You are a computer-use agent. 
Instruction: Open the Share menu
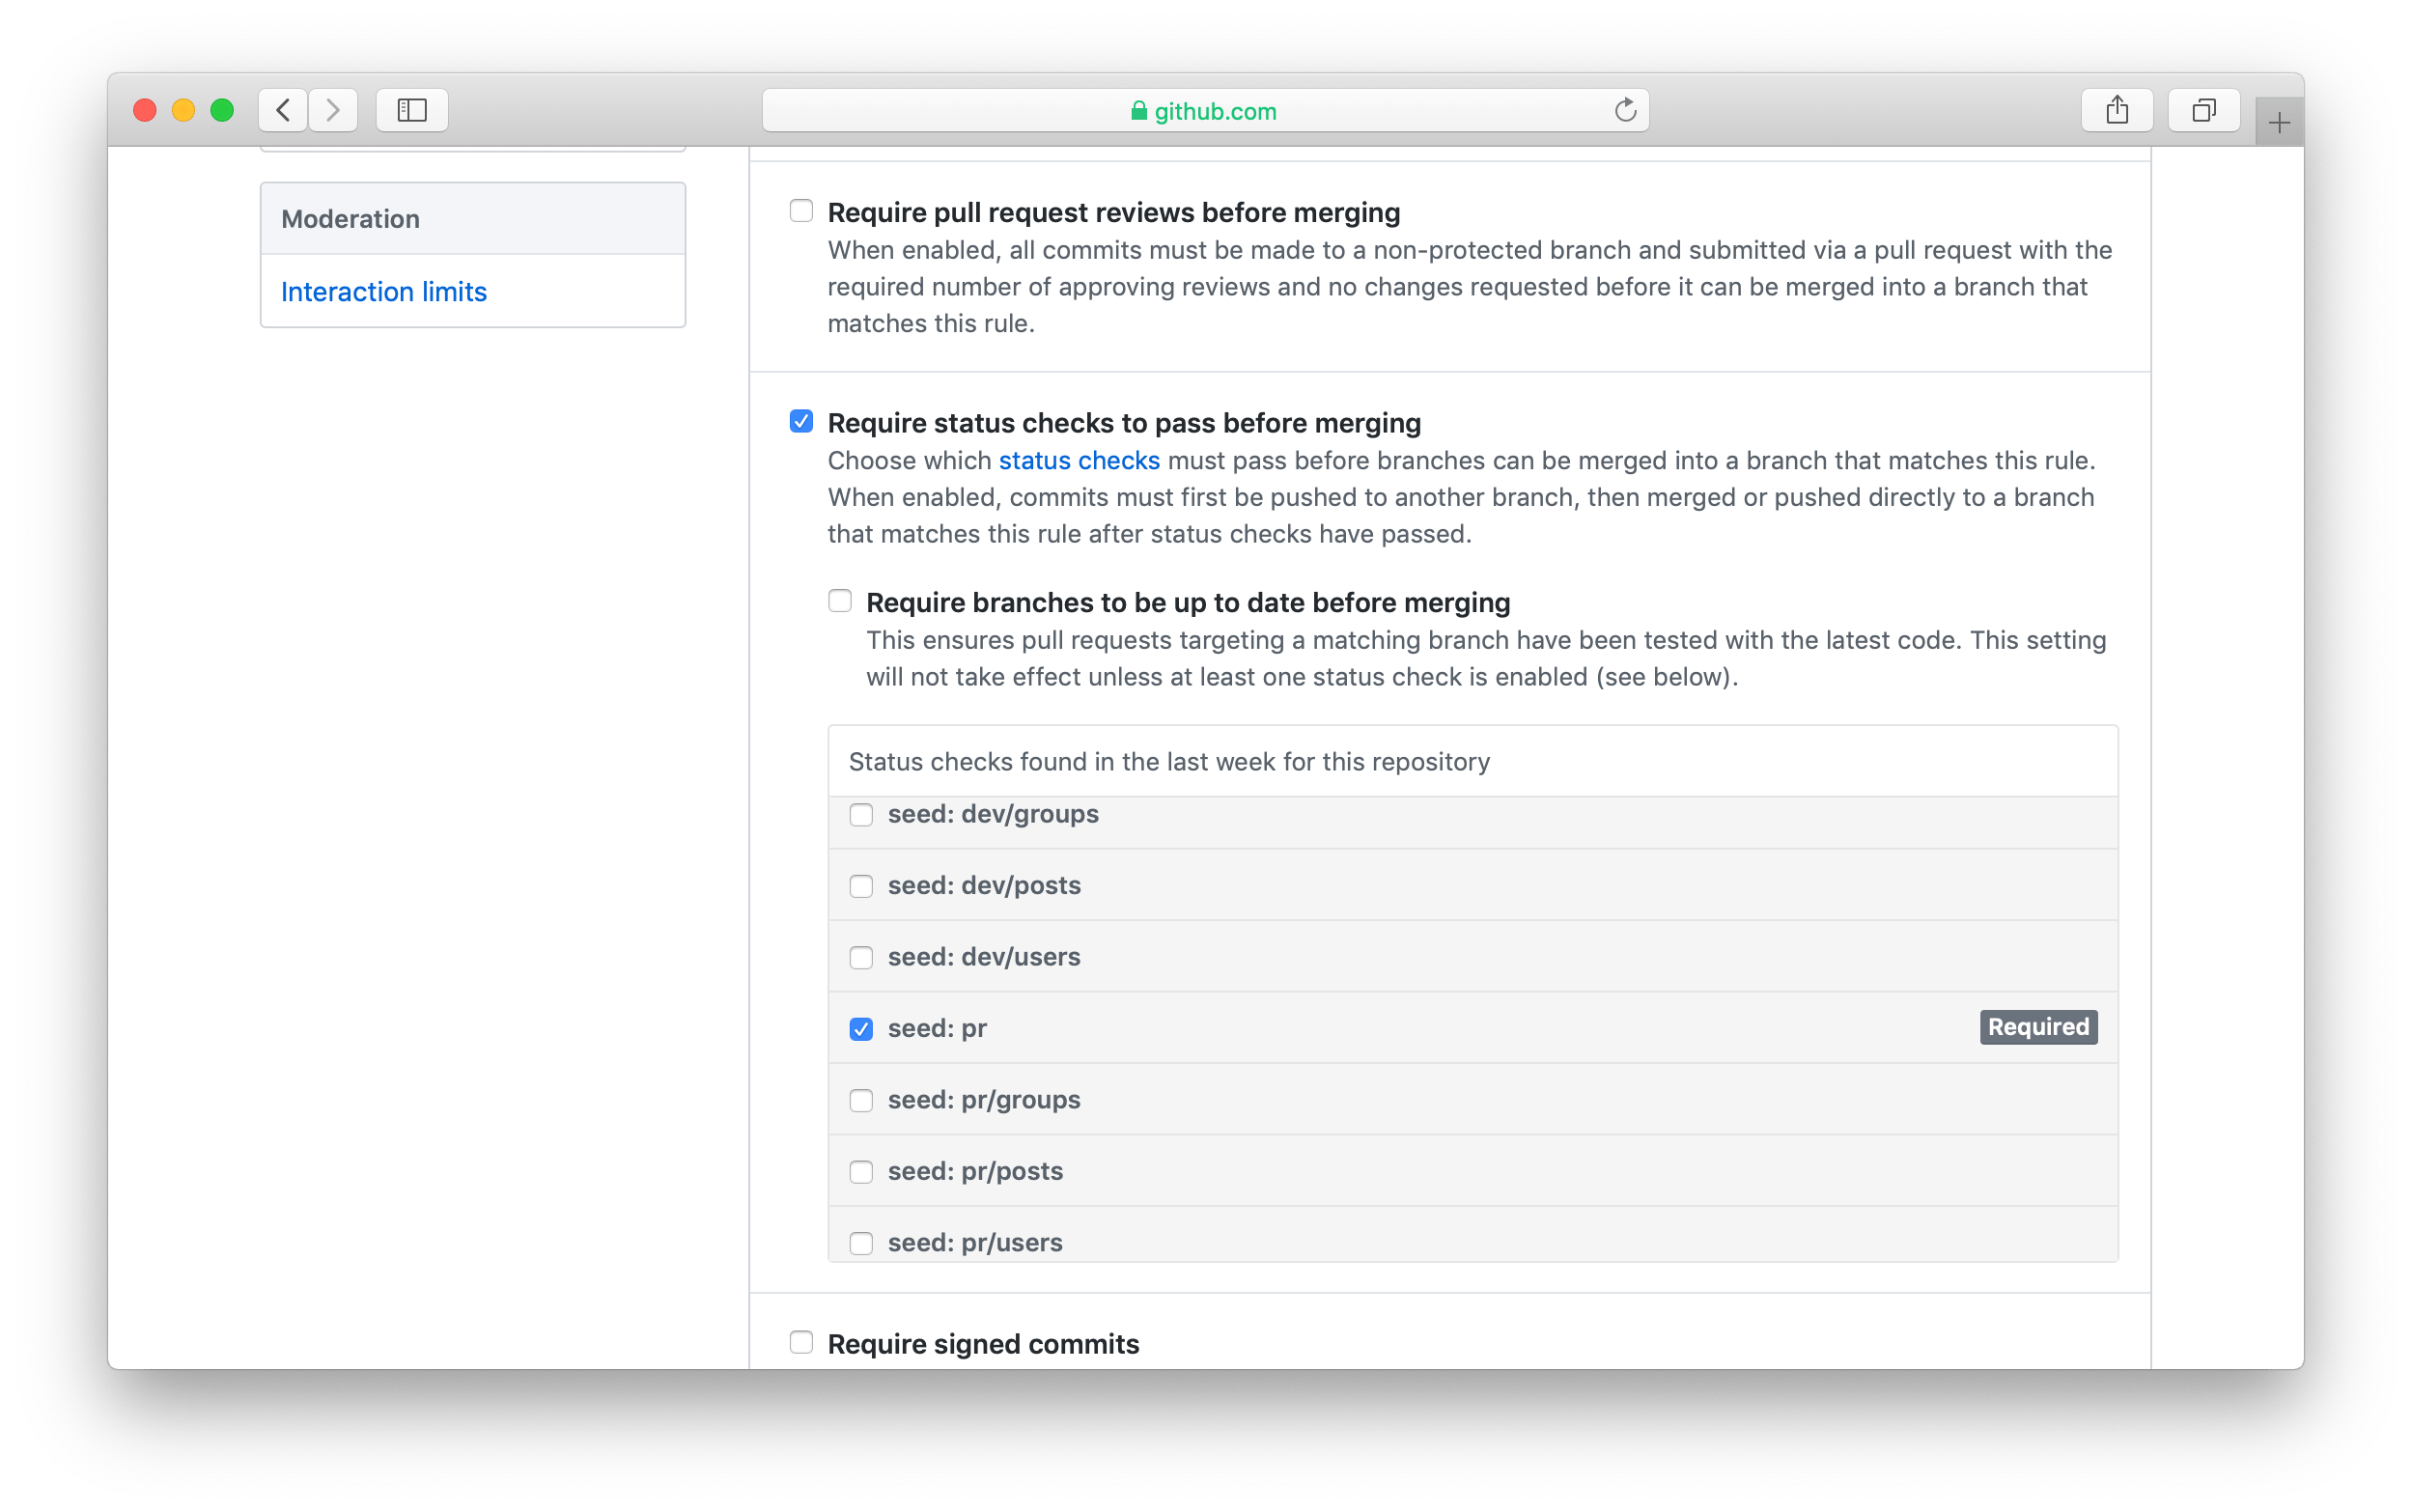(2118, 110)
